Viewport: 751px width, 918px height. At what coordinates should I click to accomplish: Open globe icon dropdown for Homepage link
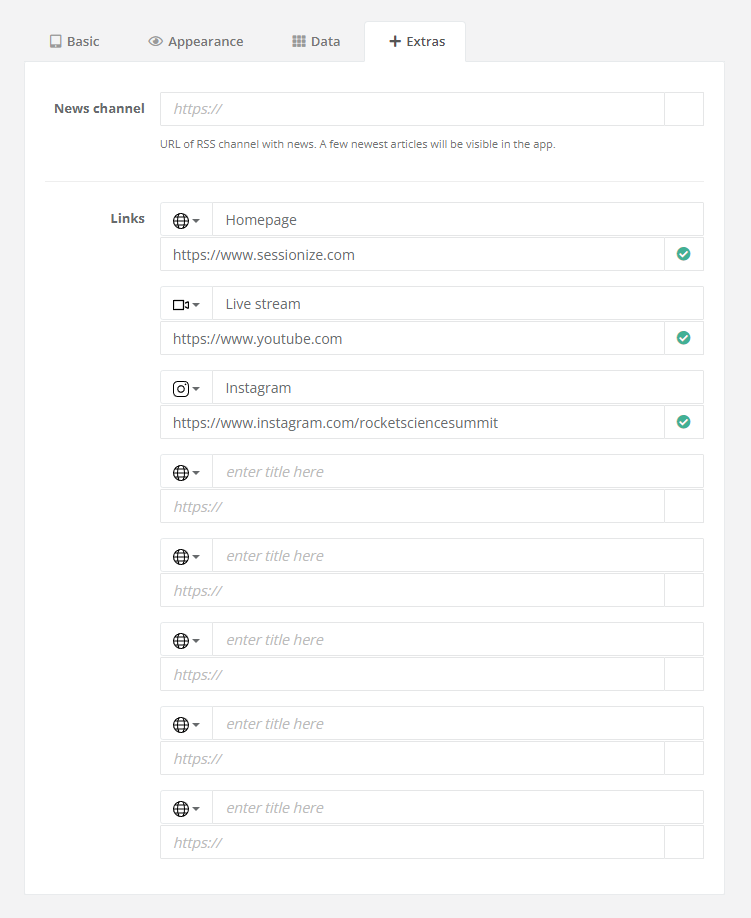pyautogui.click(x=186, y=220)
